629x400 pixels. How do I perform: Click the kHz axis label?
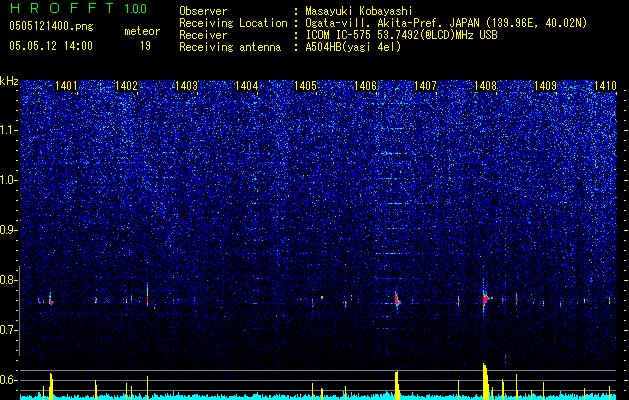pyautogui.click(x=9, y=81)
